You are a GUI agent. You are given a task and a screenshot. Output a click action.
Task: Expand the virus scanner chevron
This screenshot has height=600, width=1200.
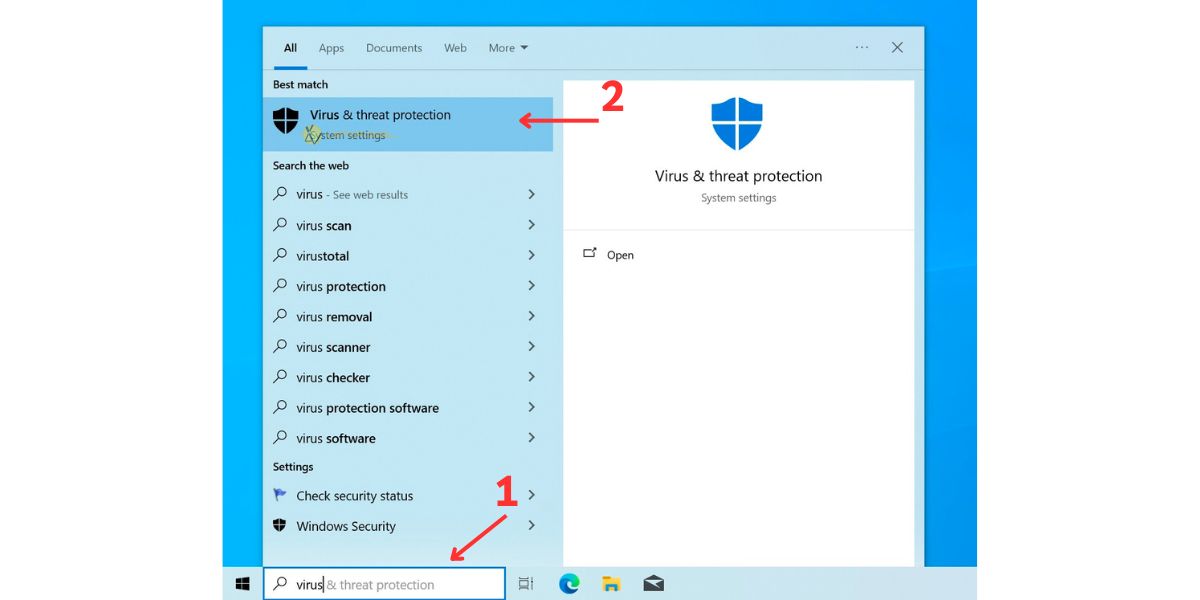coord(531,346)
